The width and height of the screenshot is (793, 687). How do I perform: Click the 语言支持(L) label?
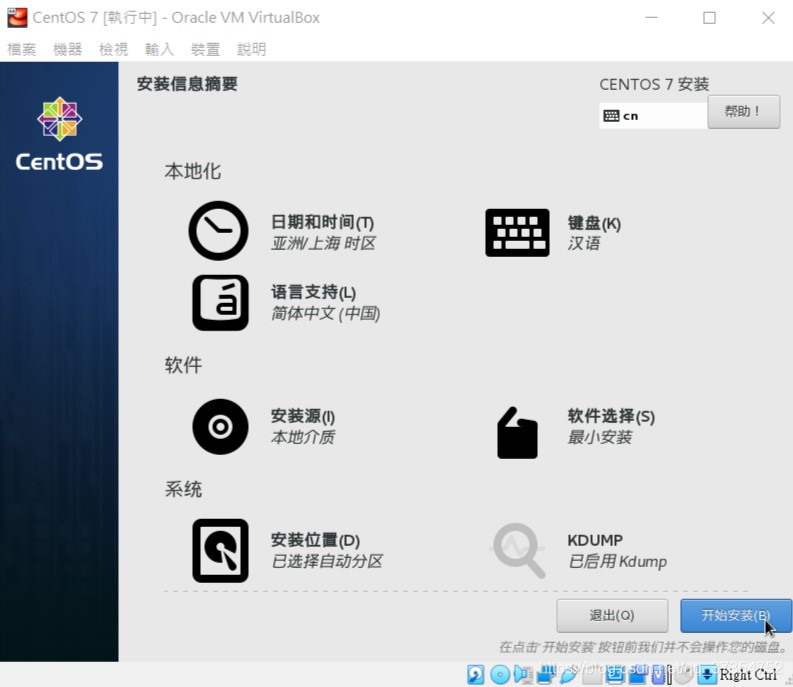(x=313, y=292)
